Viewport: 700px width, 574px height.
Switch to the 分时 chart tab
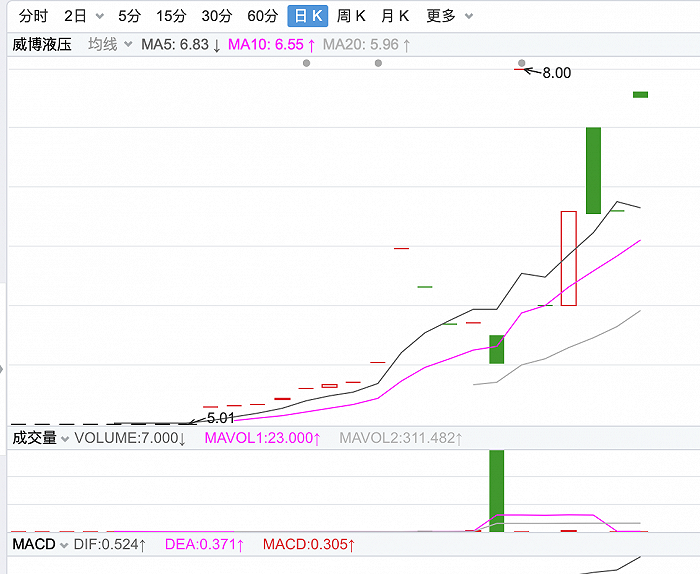point(33,16)
